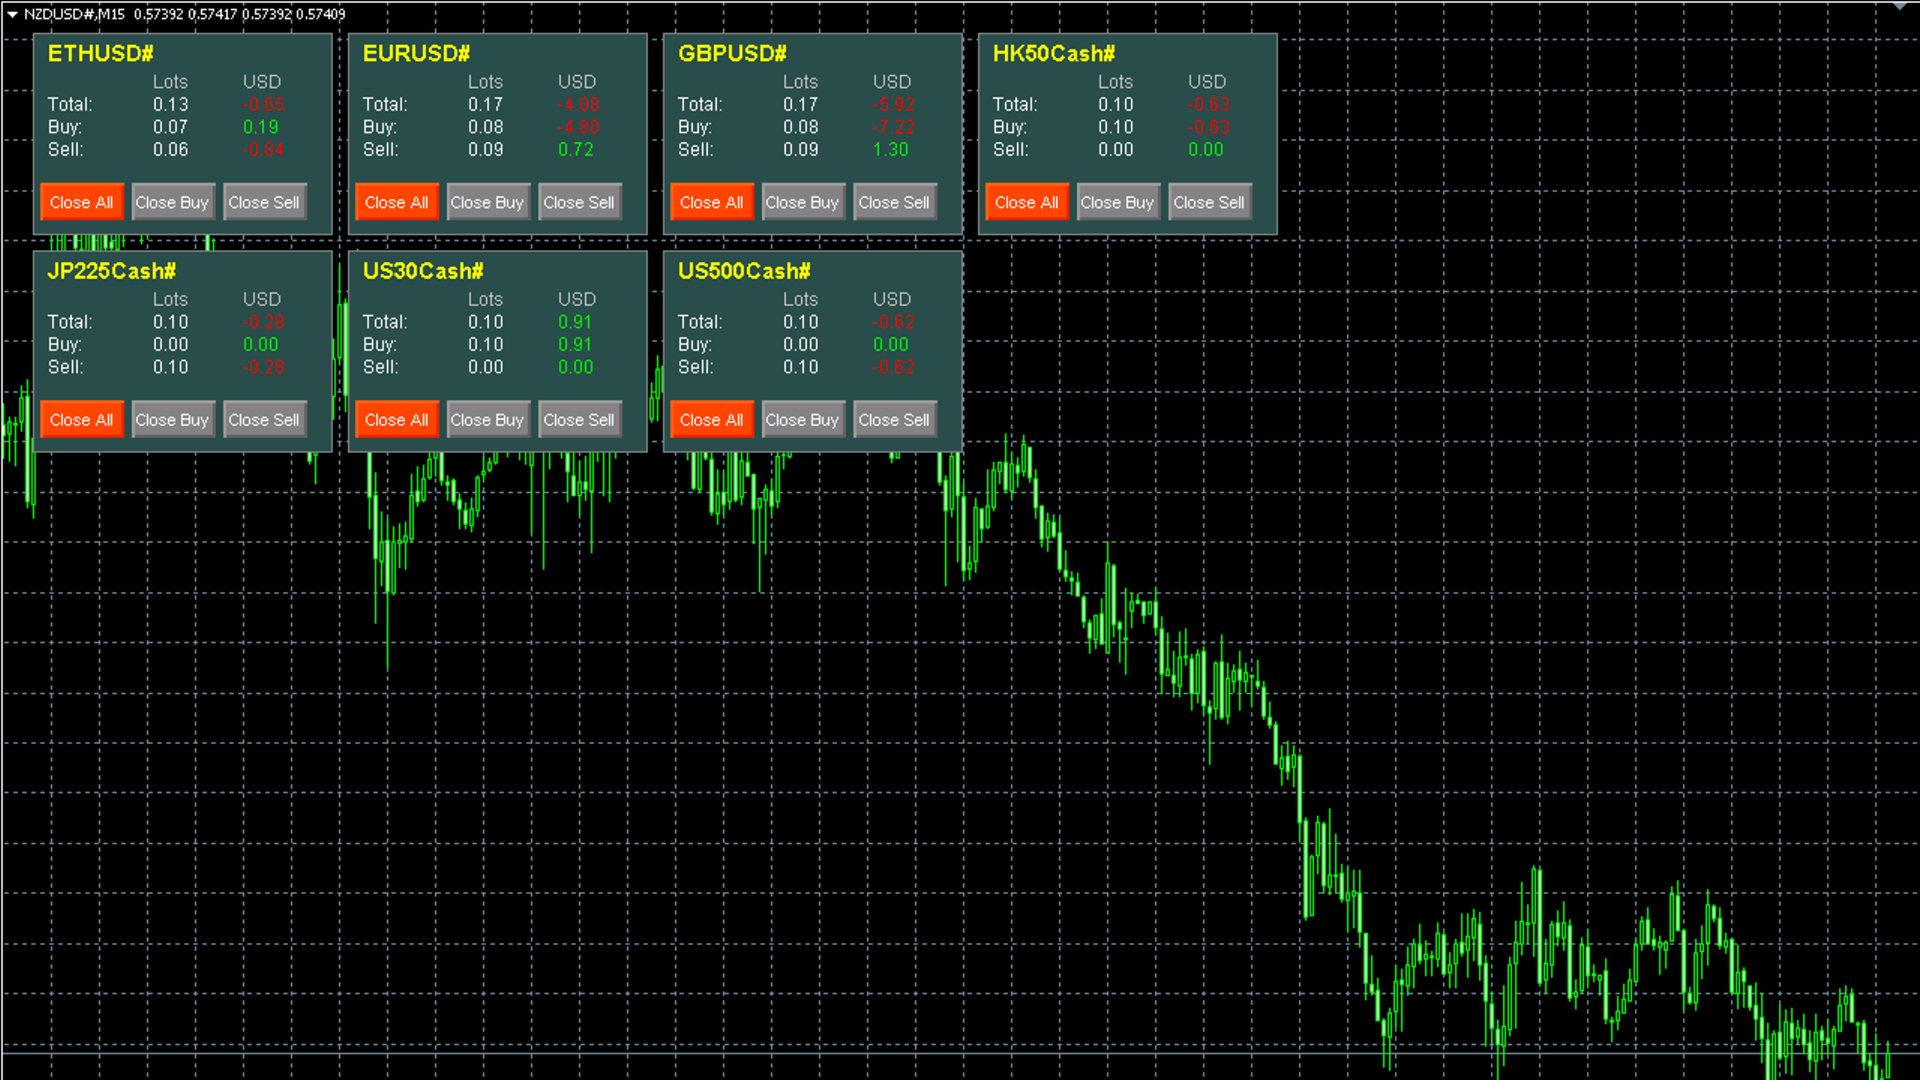This screenshot has width=1920, height=1080.
Task: Close EURUSD# buy positions
Action: (x=487, y=202)
